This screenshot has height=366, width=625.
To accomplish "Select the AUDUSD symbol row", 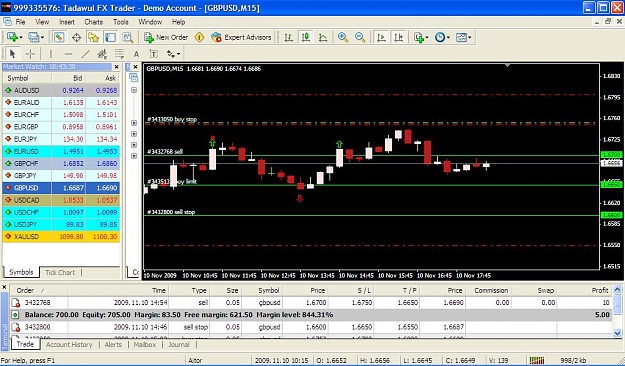I will click(x=61, y=91).
